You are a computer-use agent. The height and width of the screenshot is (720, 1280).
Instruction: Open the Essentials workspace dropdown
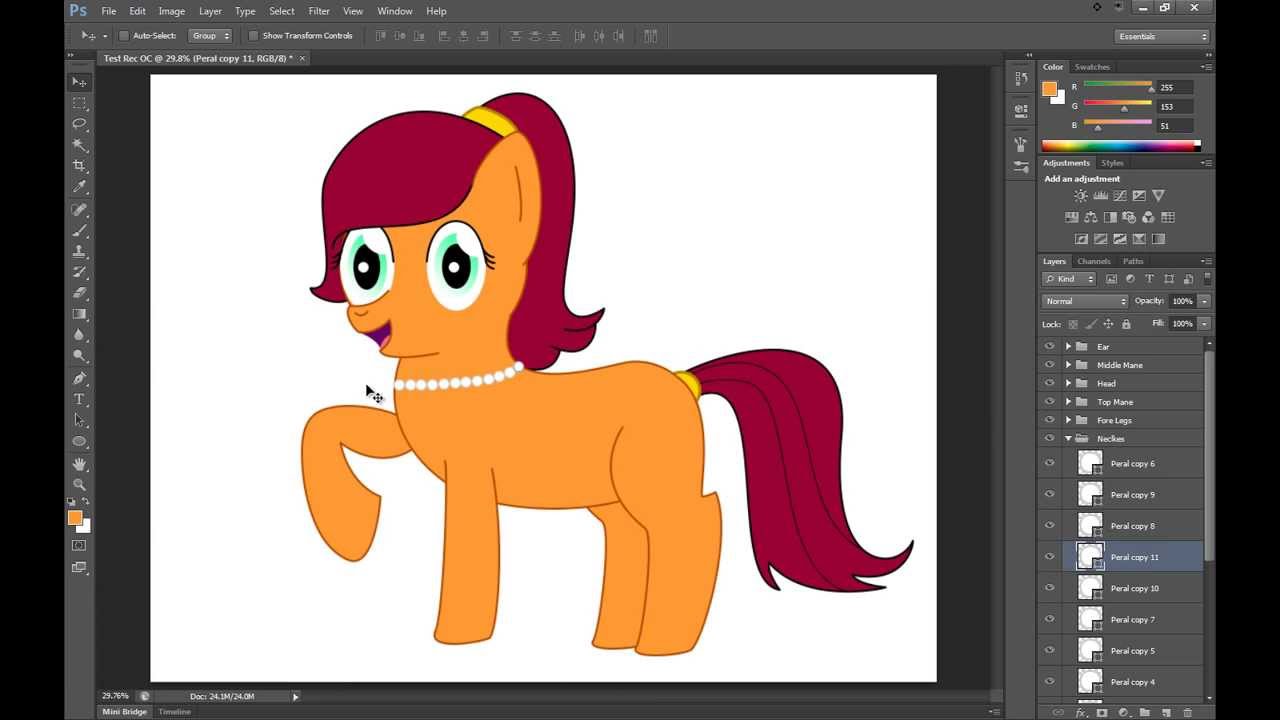click(1163, 36)
